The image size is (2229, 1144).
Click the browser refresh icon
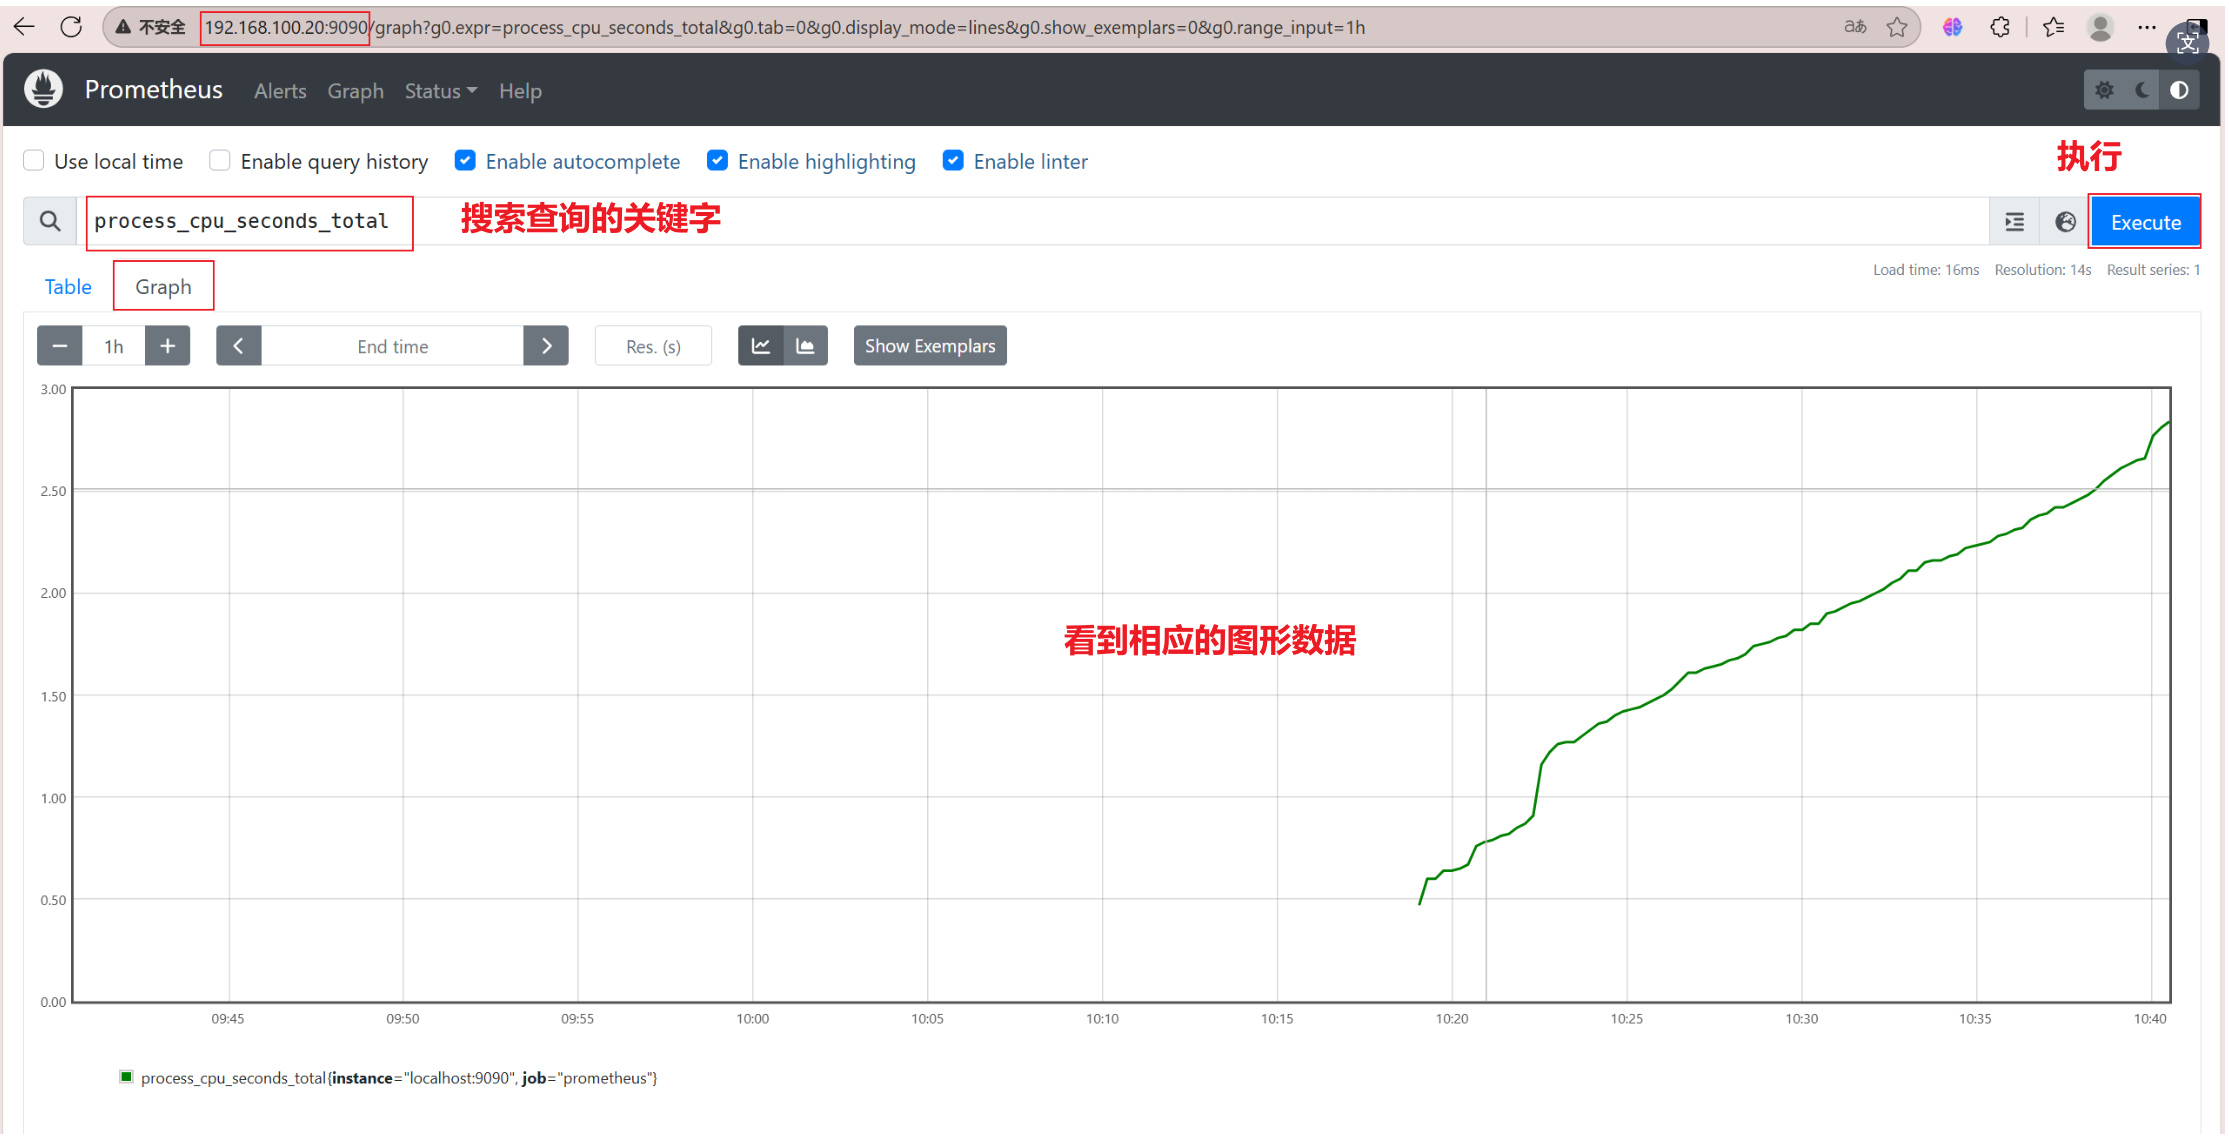(71, 27)
